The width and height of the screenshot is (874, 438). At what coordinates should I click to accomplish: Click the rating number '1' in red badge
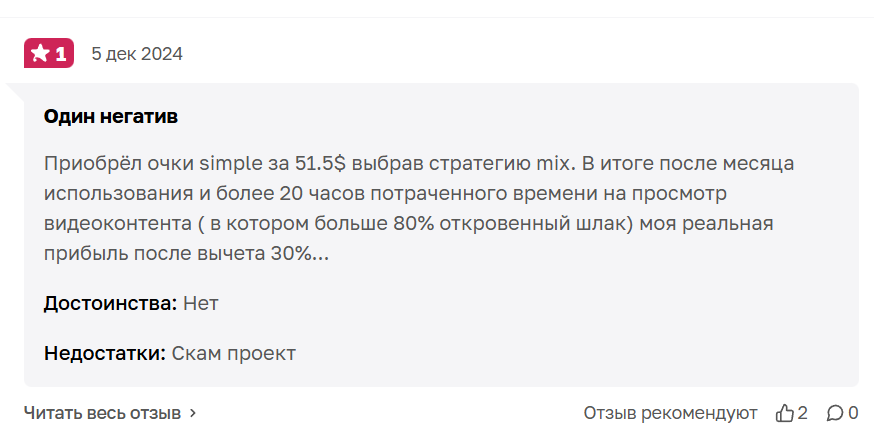click(x=61, y=54)
